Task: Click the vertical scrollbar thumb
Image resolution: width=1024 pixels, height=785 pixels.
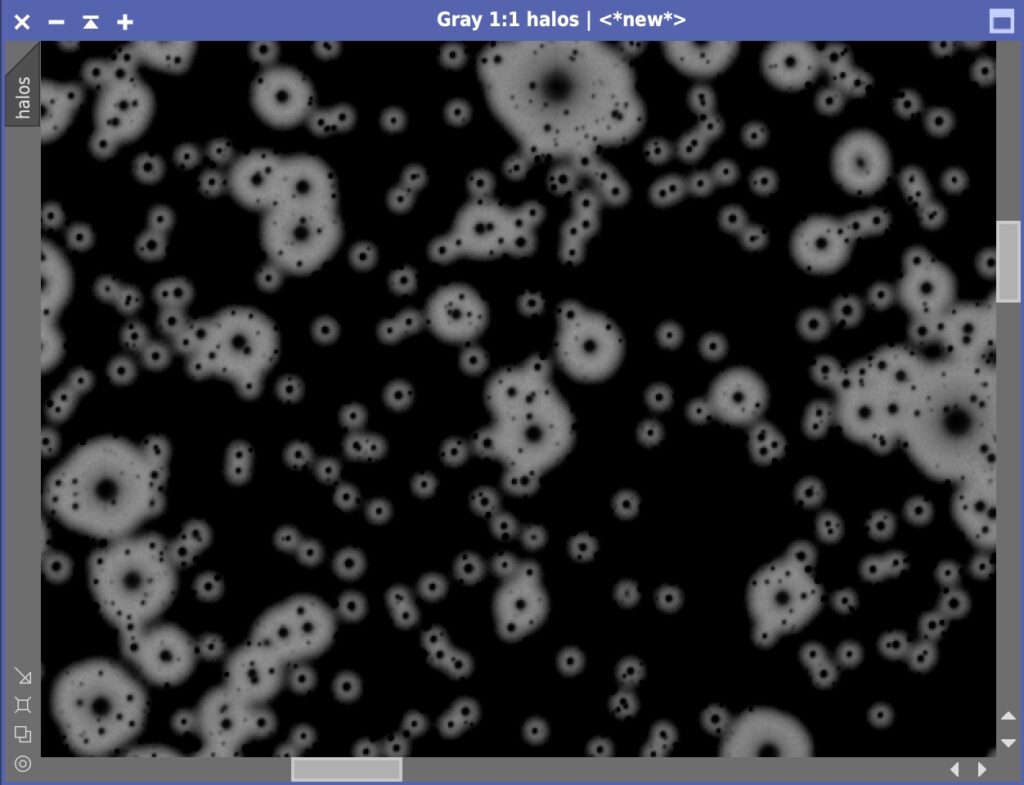Action: click(x=1008, y=262)
